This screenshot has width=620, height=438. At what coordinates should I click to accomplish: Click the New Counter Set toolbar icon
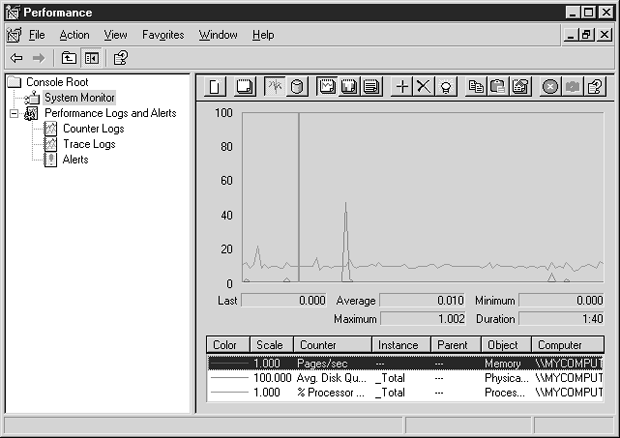point(215,87)
